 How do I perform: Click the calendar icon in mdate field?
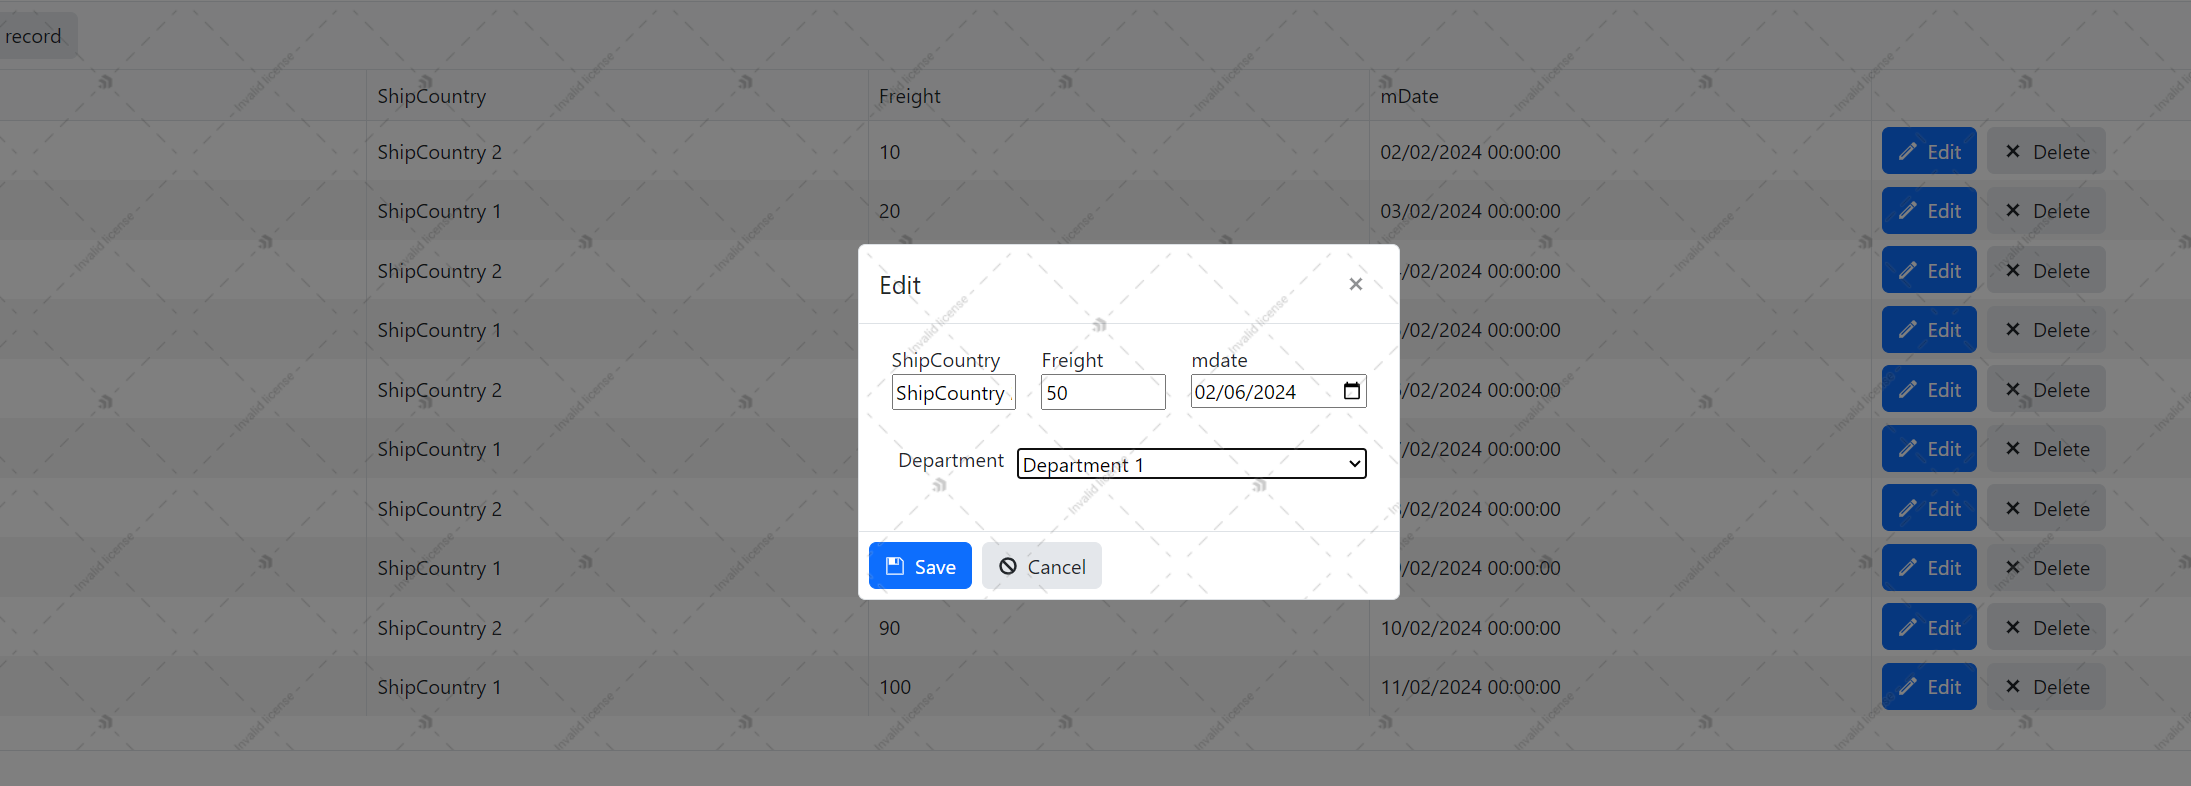pyautogui.click(x=1351, y=391)
